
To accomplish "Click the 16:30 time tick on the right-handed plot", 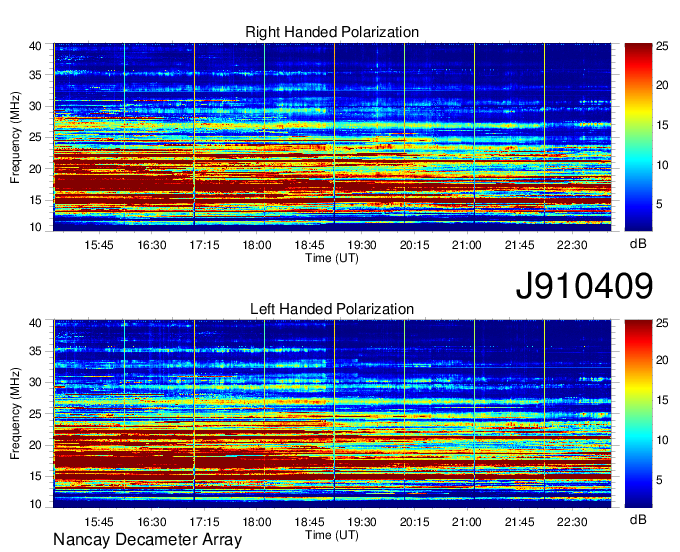I will [152, 245].
